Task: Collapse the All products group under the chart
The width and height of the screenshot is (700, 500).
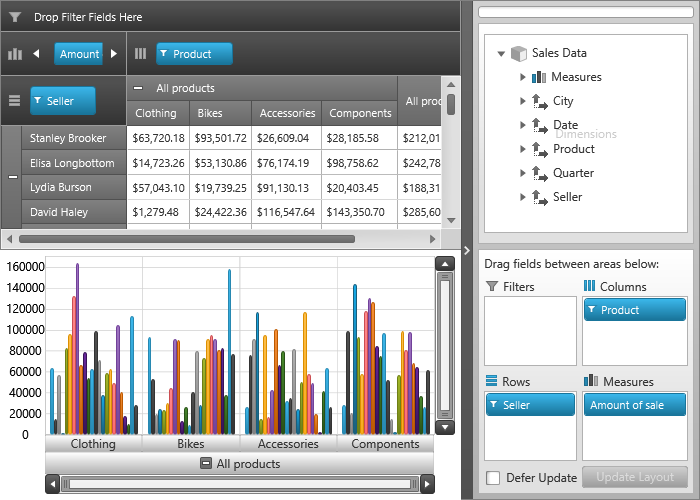Action: pyautogui.click(x=206, y=463)
